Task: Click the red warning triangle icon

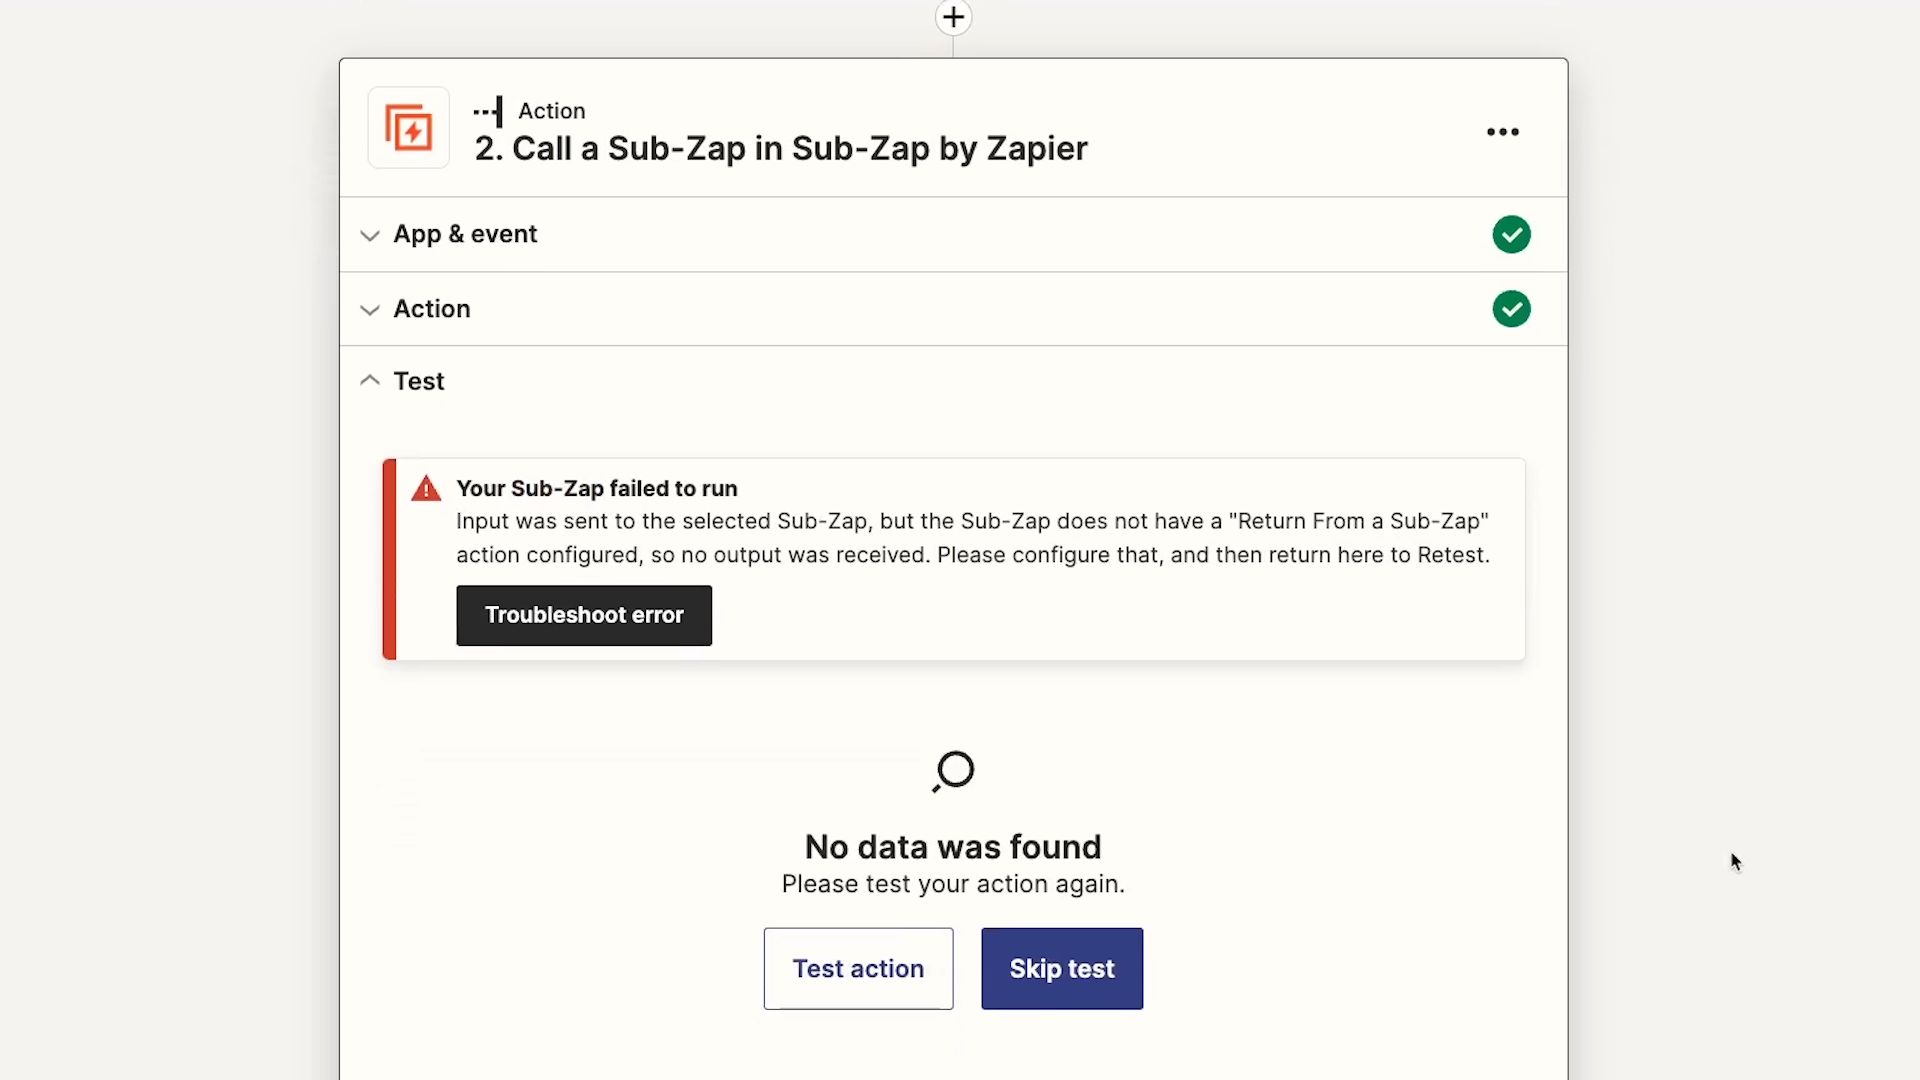Action: pos(426,489)
